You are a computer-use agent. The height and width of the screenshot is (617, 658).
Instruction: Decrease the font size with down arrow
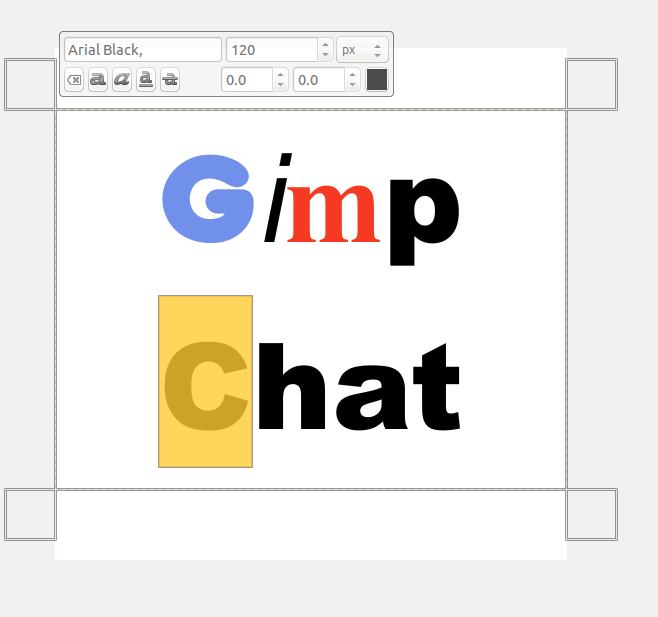pos(325,55)
